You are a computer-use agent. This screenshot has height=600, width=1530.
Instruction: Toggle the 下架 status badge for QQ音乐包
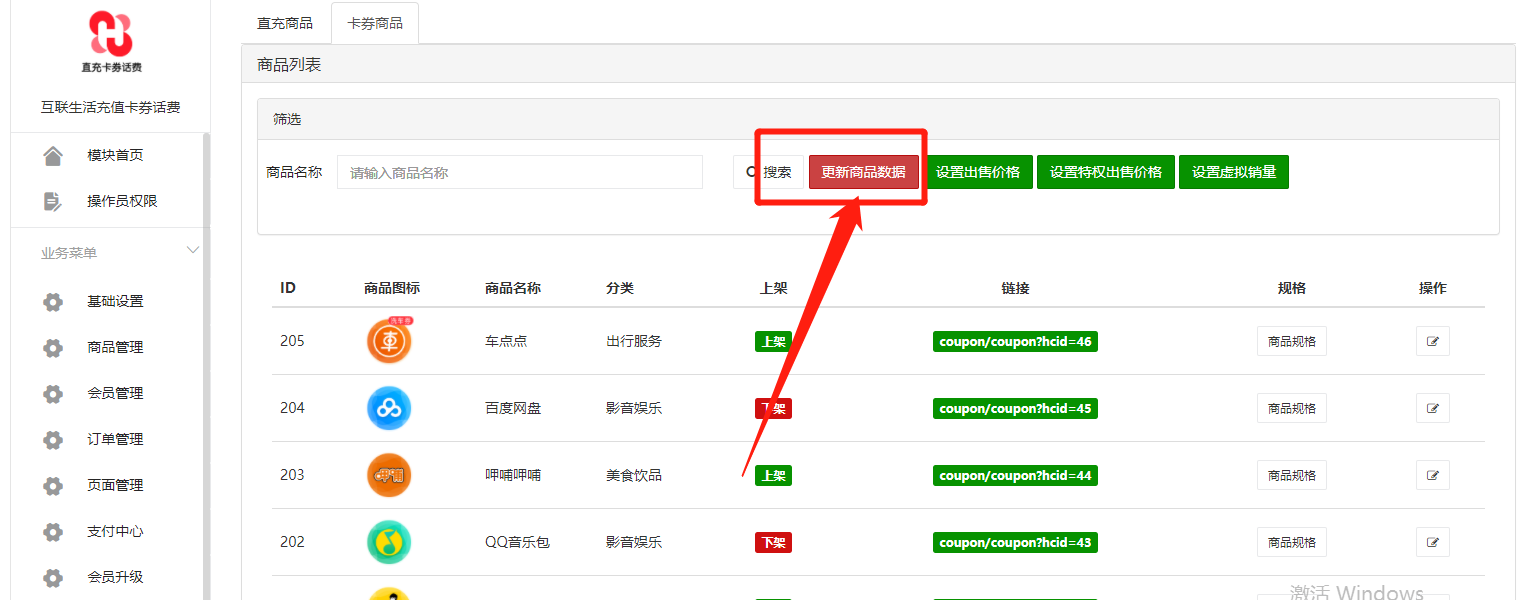(773, 542)
